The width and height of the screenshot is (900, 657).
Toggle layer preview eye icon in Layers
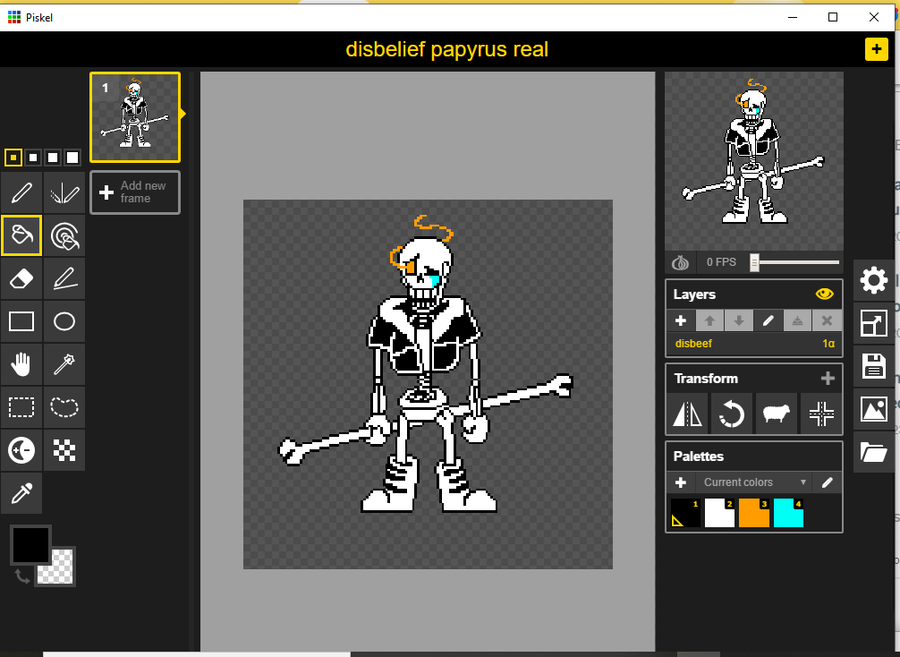(x=824, y=294)
